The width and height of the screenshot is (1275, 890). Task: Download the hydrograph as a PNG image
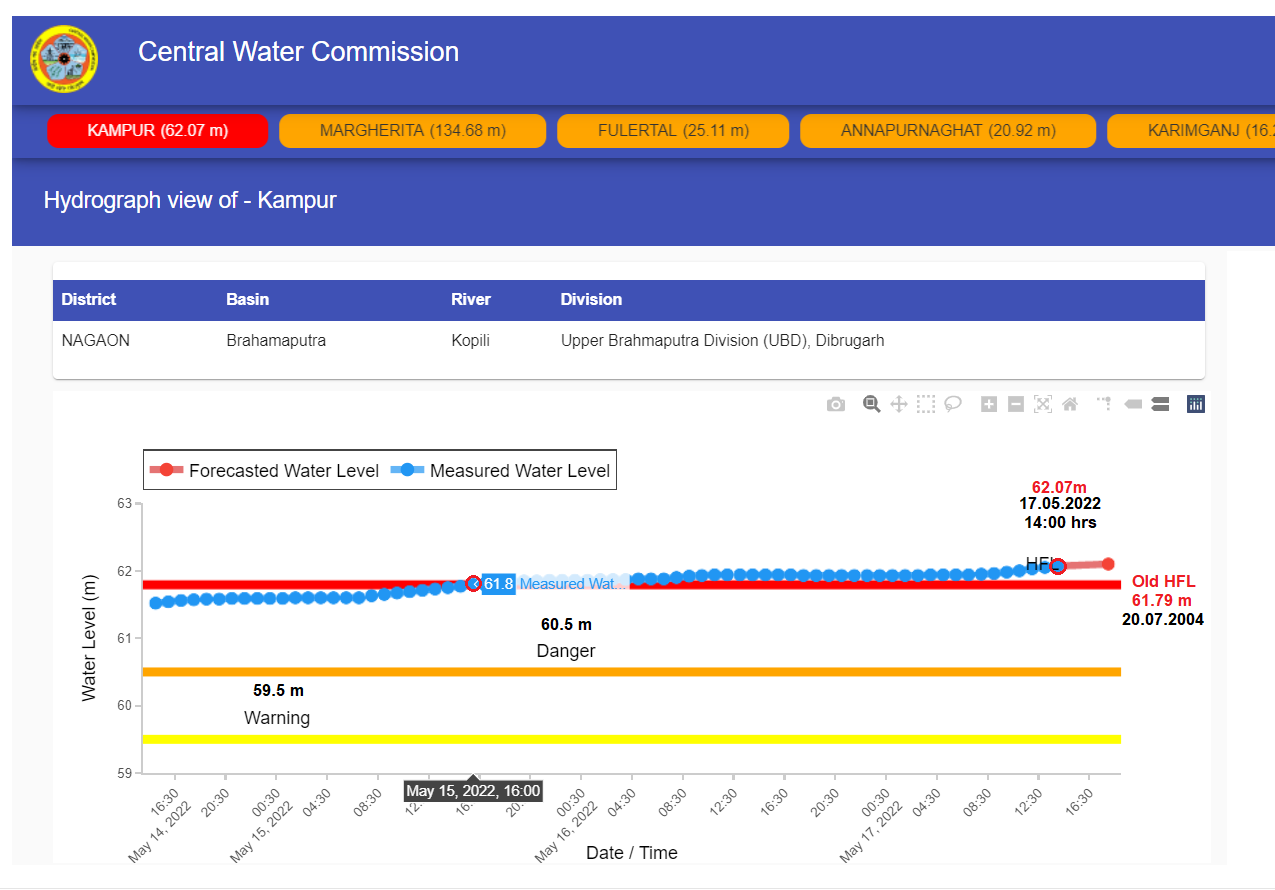tap(836, 404)
